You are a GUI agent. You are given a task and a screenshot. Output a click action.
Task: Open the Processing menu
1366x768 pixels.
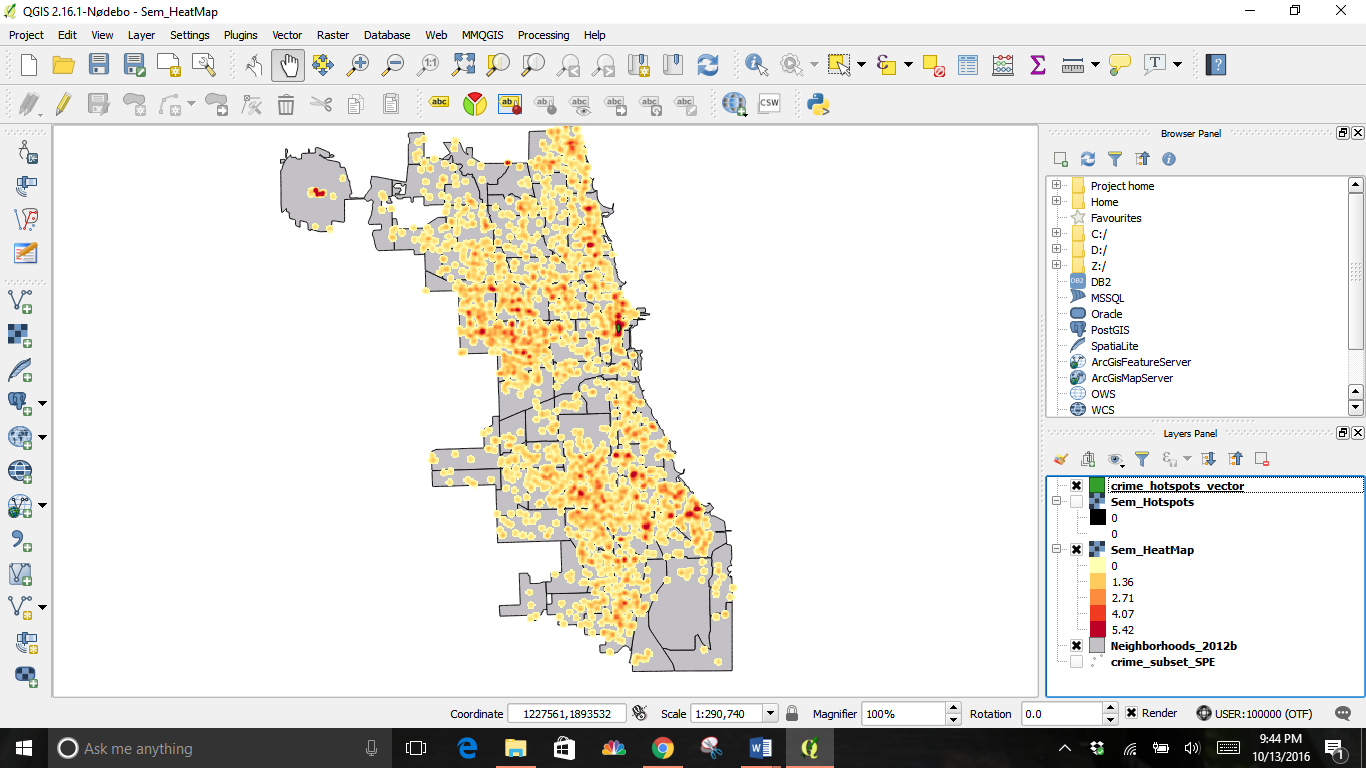[x=543, y=35]
